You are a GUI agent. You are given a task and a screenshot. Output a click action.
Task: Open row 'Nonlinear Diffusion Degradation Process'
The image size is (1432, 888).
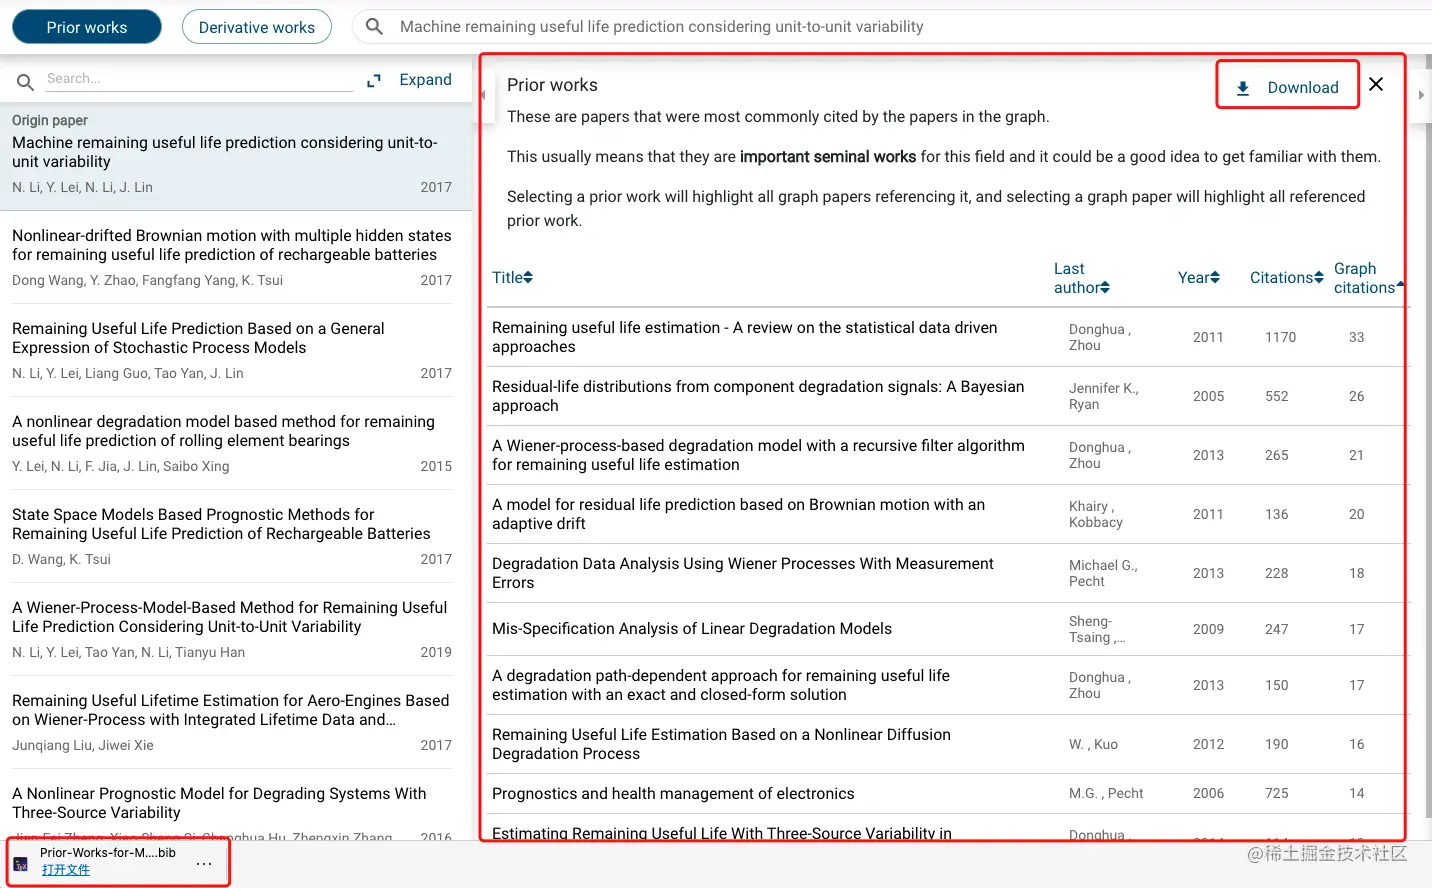coord(945,744)
